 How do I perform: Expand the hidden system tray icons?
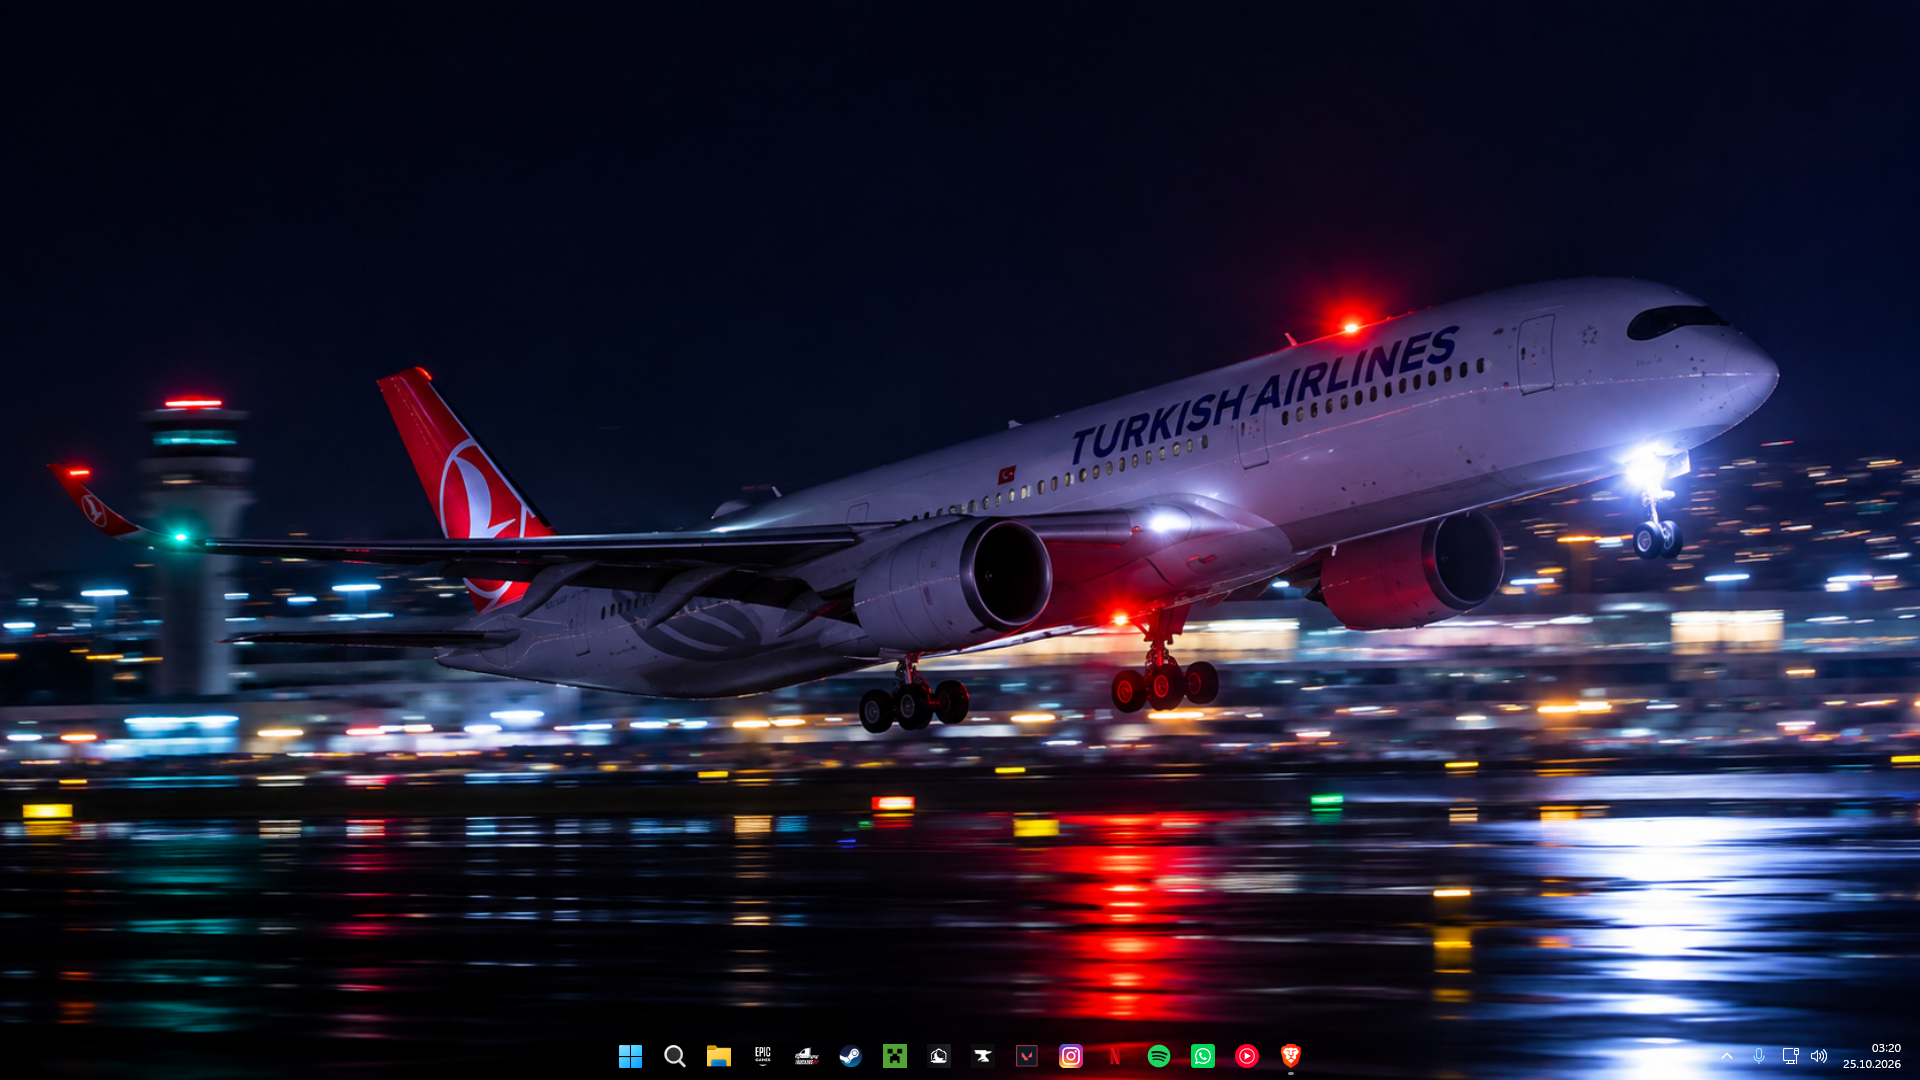coord(1727,1056)
